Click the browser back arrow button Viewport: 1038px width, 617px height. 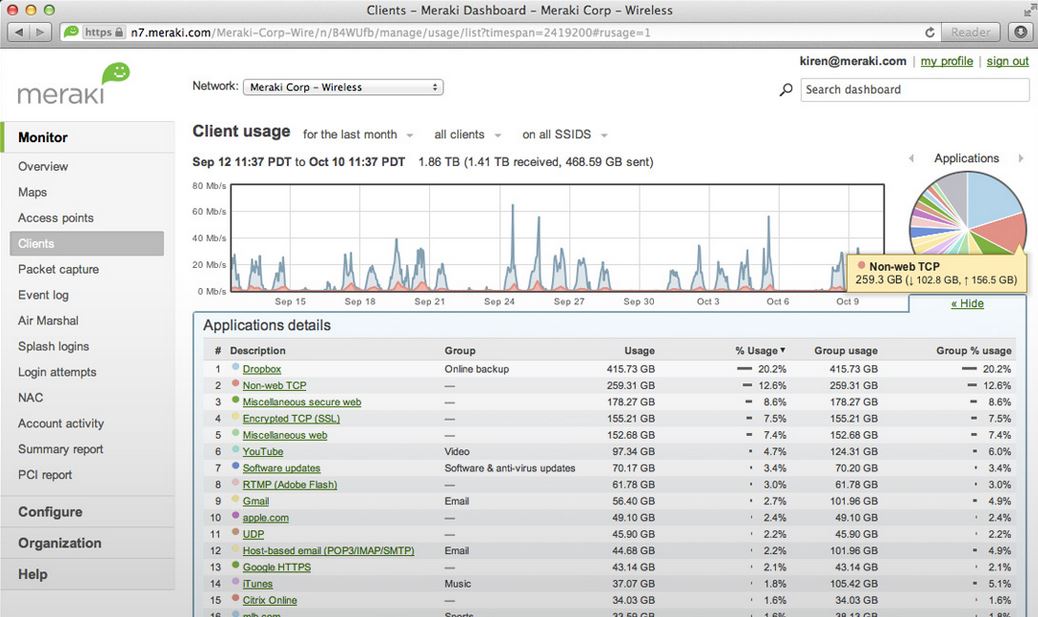pos(18,32)
